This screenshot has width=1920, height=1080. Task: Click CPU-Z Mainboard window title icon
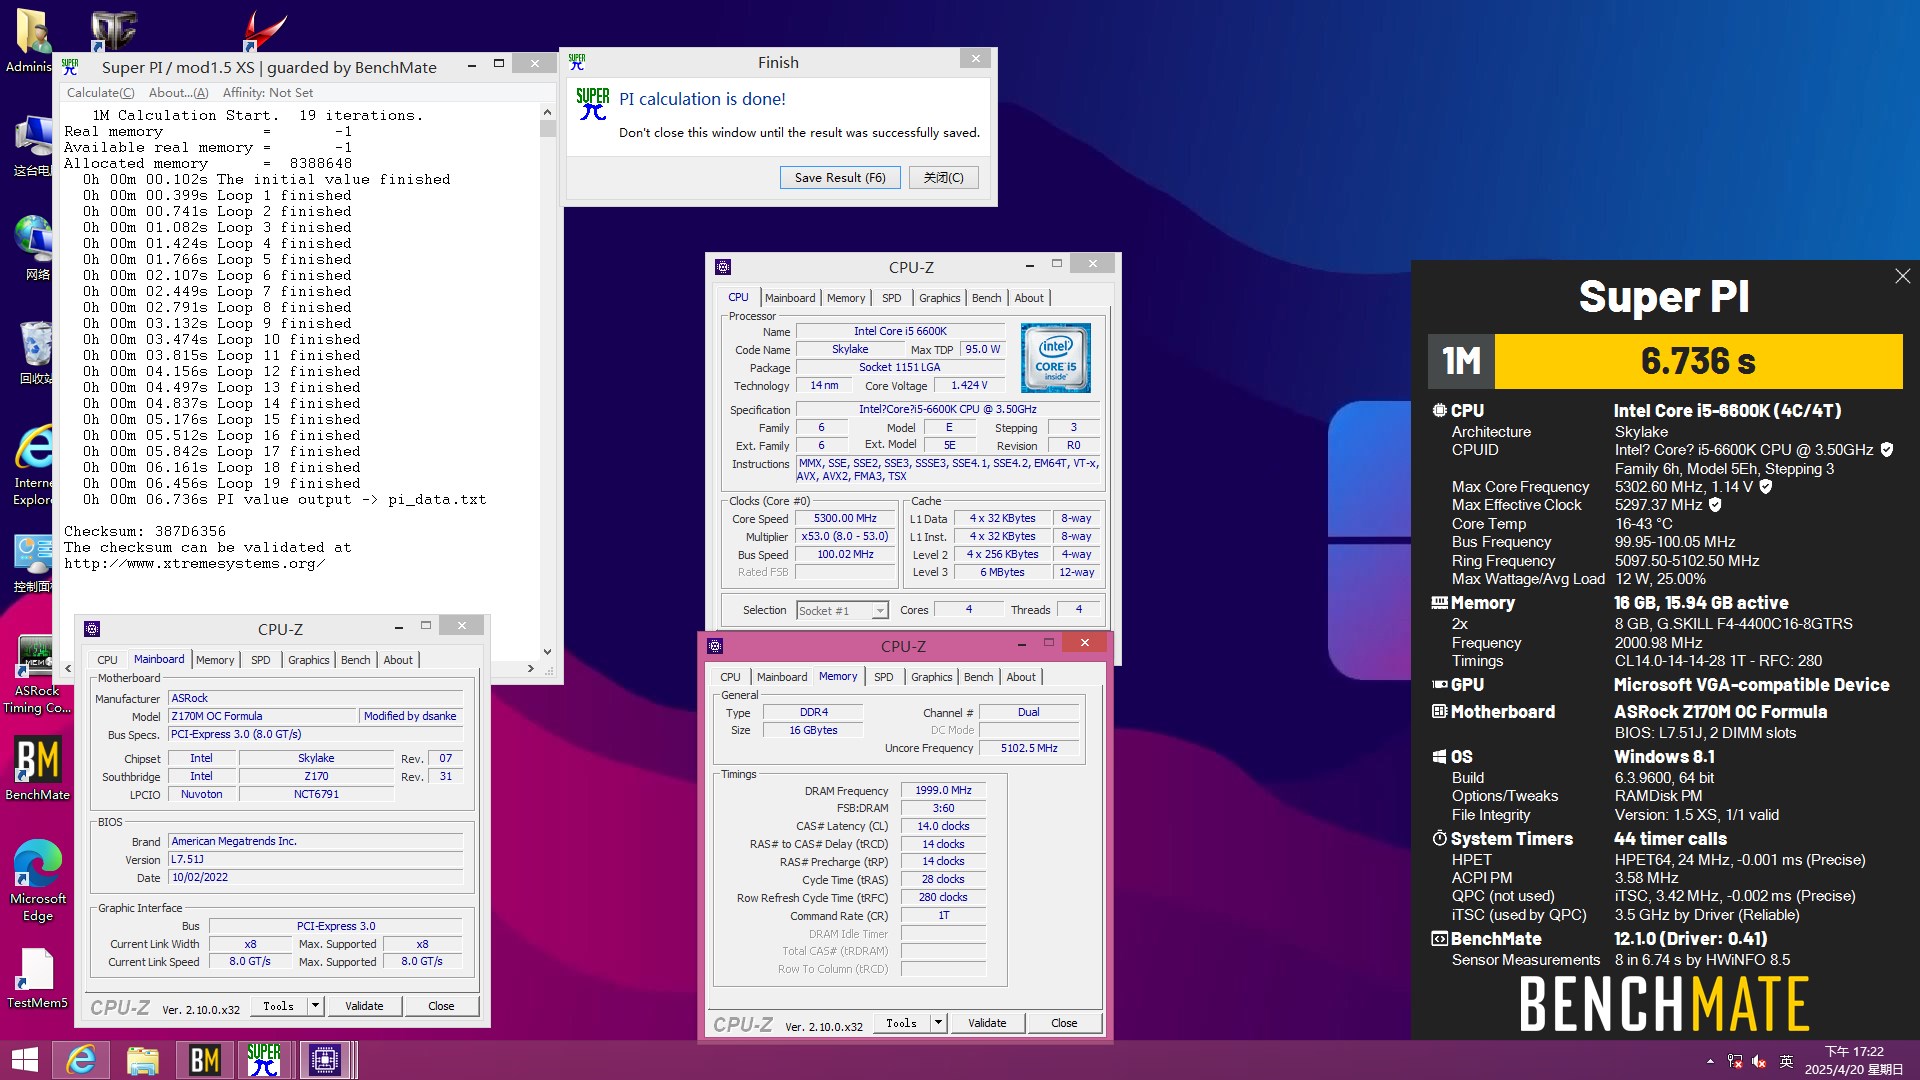[x=92, y=629]
